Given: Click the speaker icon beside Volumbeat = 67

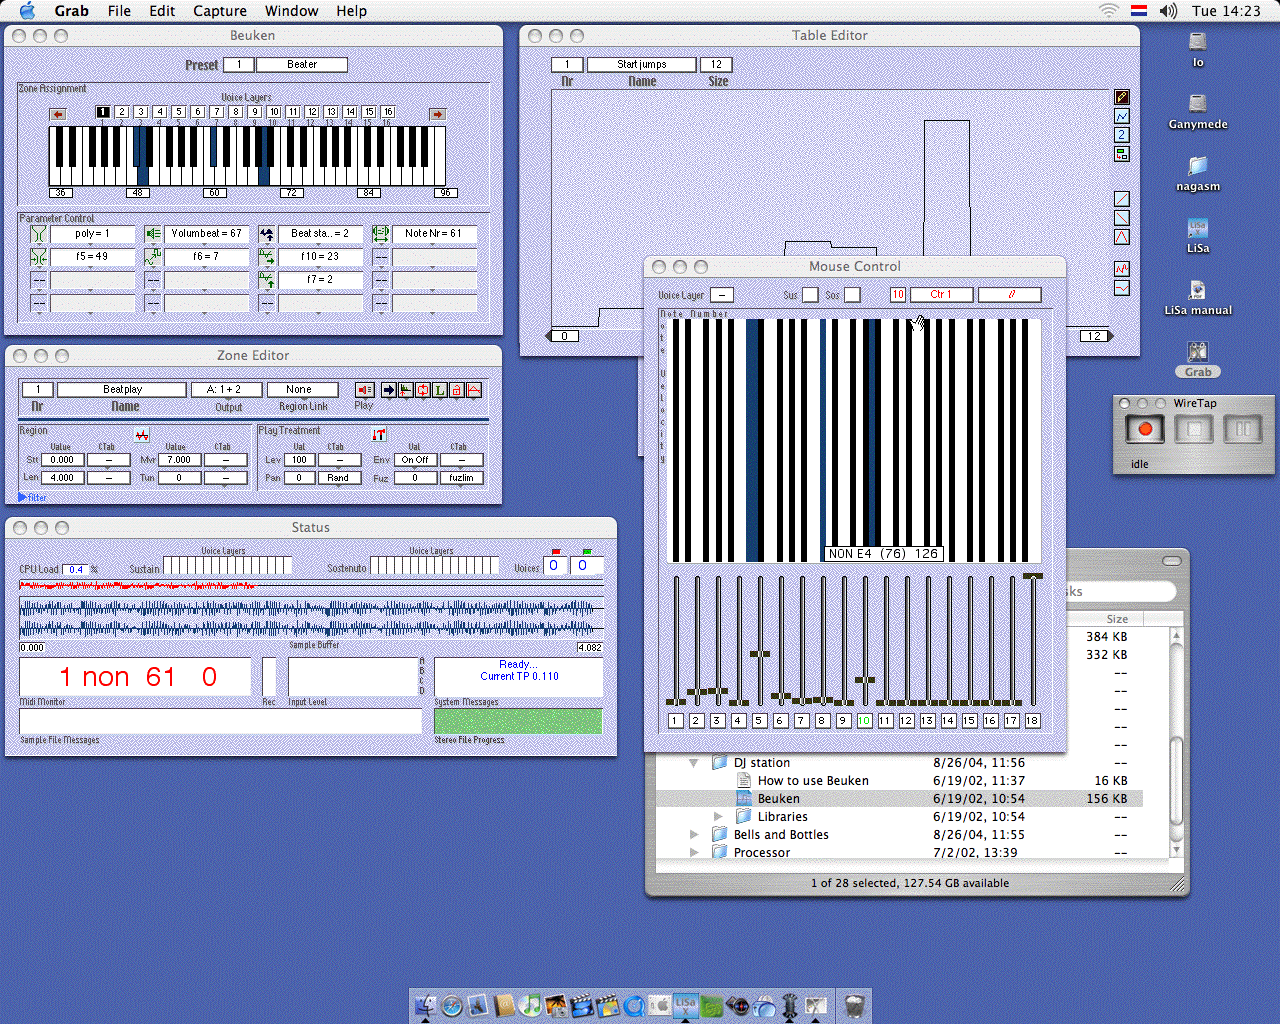Looking at the screenshot, I should pos(153,234).
